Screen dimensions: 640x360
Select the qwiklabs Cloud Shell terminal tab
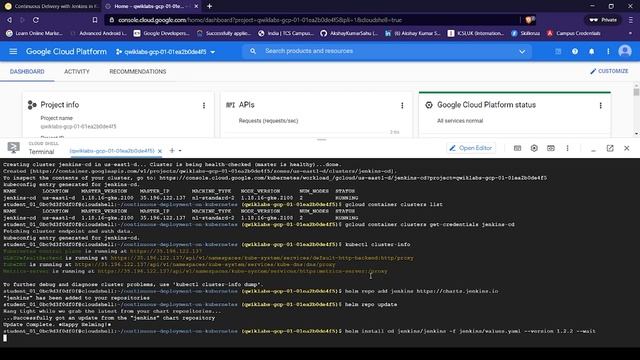(x=112, y=151)
